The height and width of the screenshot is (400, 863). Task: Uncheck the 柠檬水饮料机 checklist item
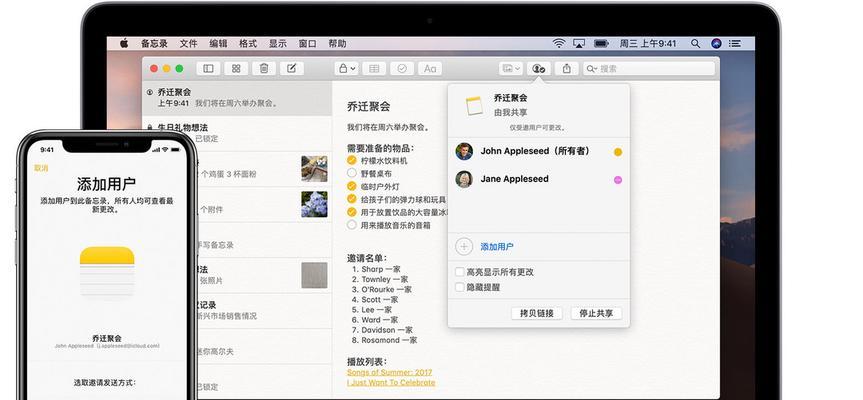click(352, 160)
